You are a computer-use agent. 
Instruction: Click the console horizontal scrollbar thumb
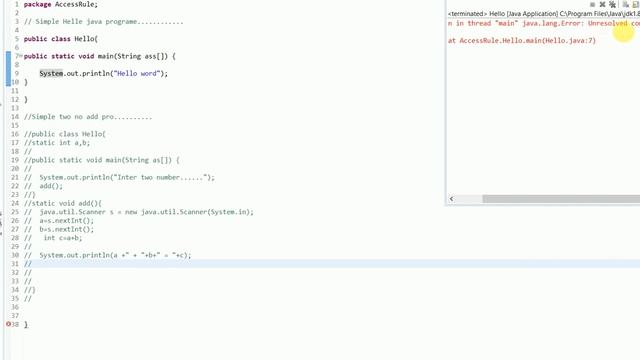(x=561, y=199)
